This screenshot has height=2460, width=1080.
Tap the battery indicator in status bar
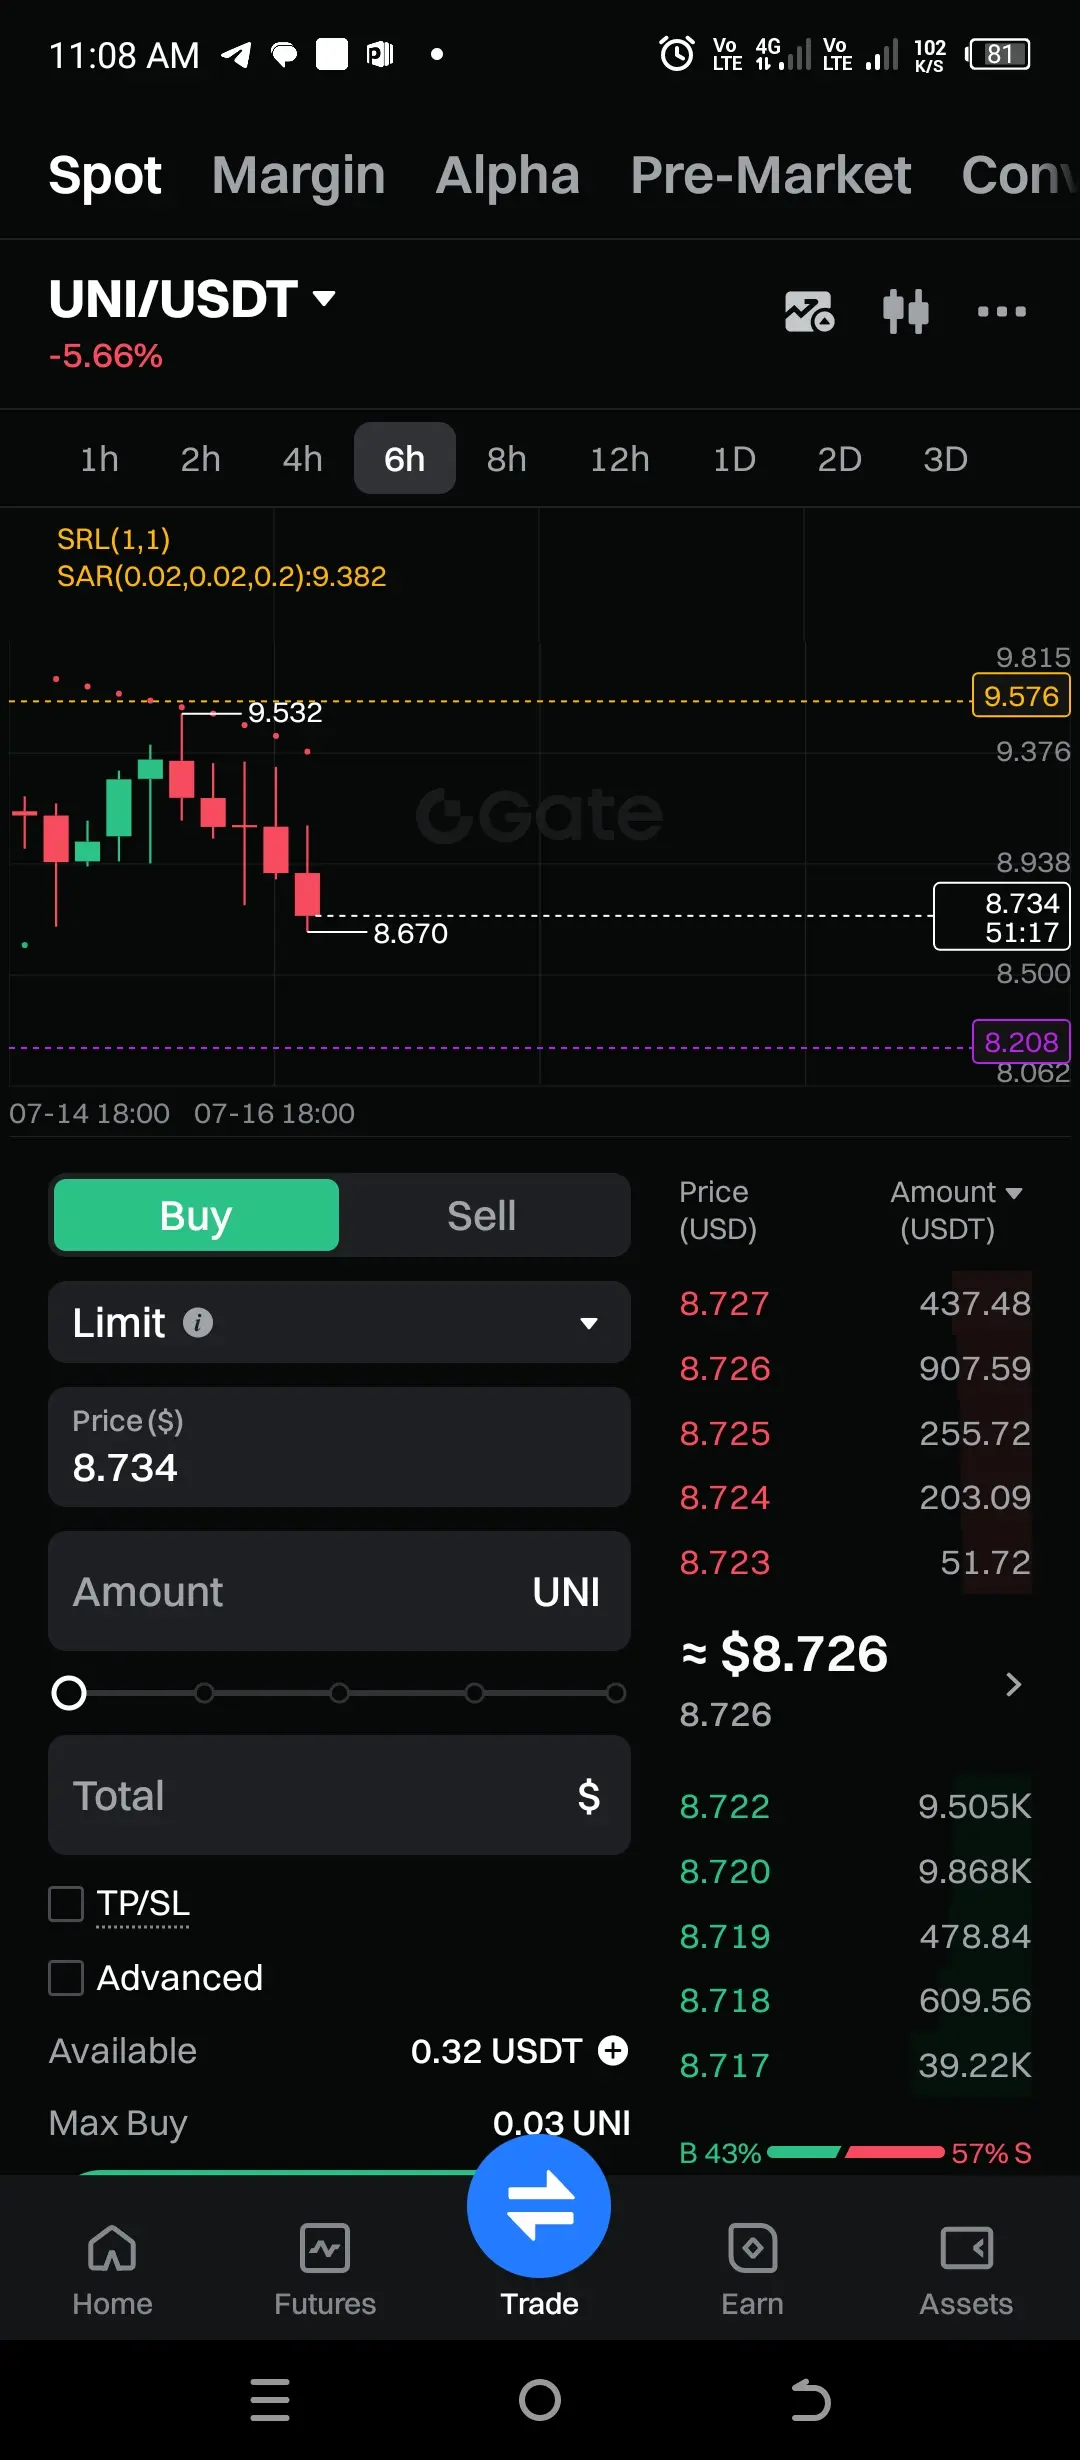998,54
